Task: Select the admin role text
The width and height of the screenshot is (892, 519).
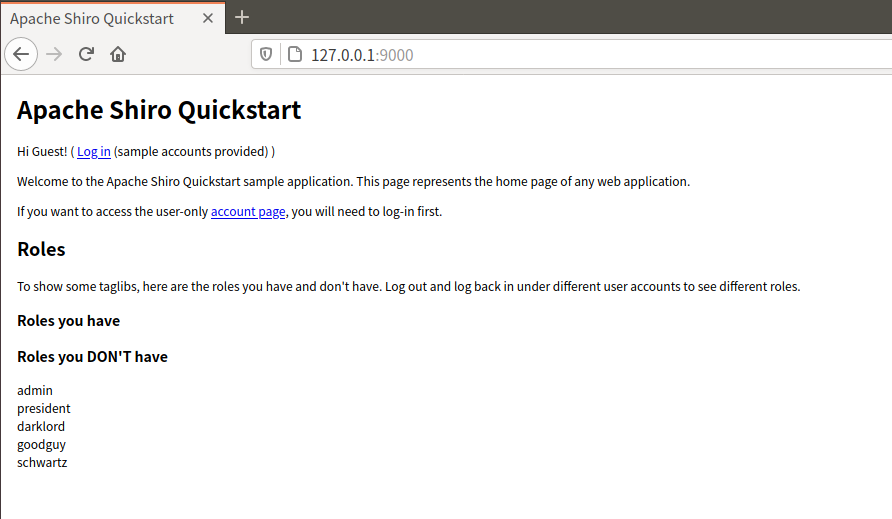Action: (x=35, y=390)
